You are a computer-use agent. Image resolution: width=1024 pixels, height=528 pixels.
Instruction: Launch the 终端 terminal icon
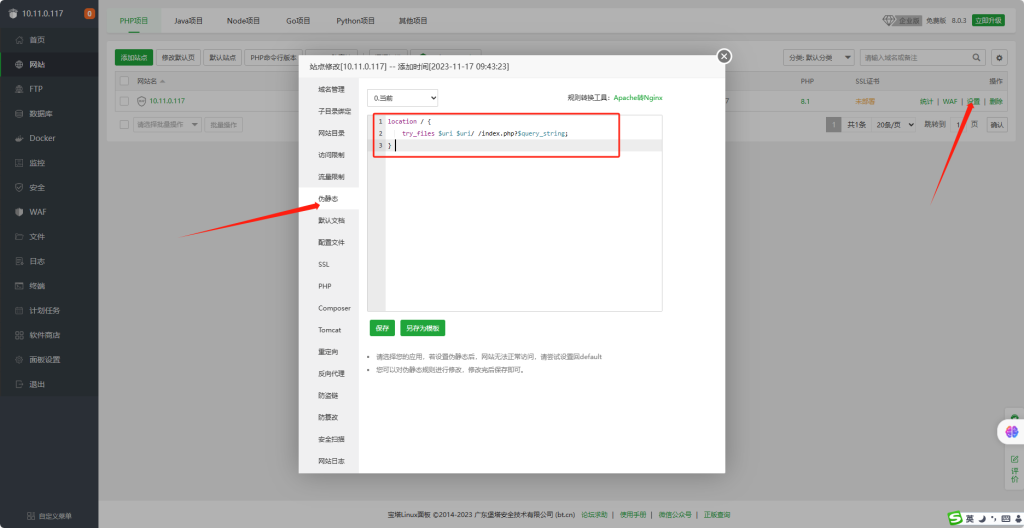19,286
